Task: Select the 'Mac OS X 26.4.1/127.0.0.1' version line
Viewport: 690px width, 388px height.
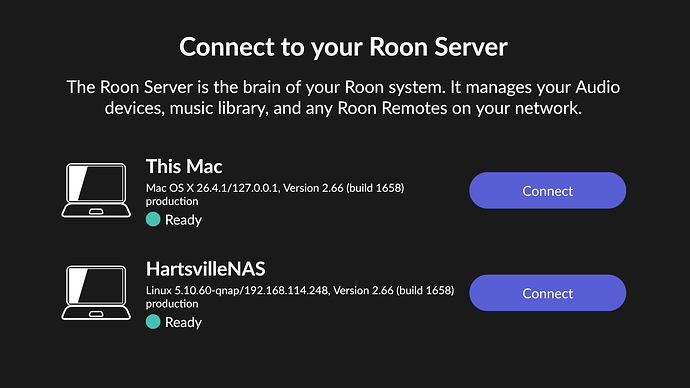Action: click(x=275, y=188)
